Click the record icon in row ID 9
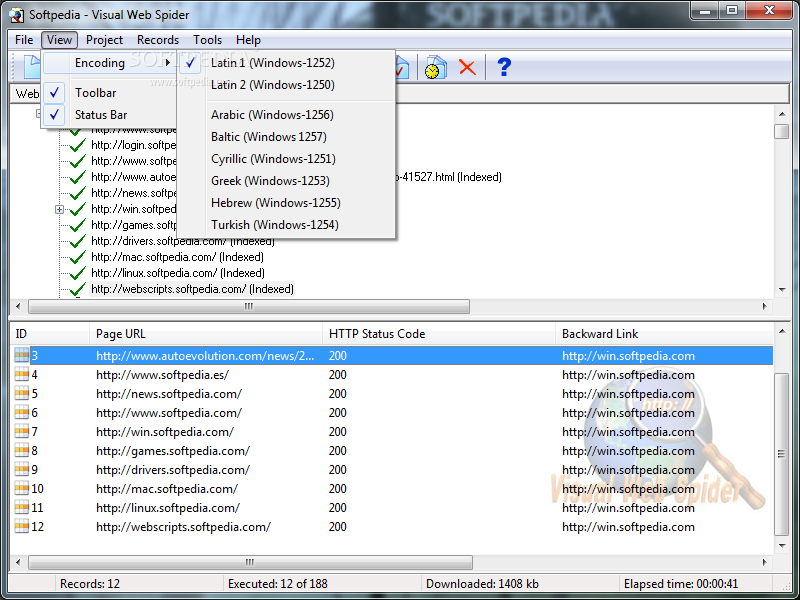The width and height of the screenshot is (800, 600). 21,469
